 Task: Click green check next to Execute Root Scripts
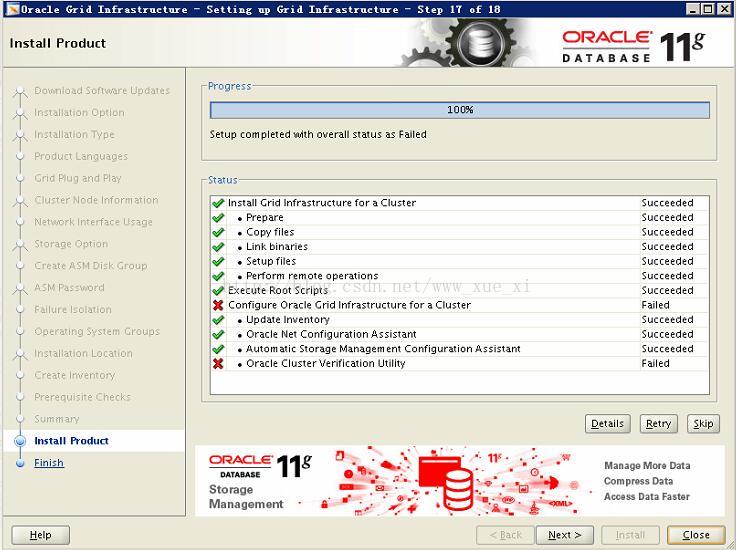pyautogui.click(x=218, y=290)
